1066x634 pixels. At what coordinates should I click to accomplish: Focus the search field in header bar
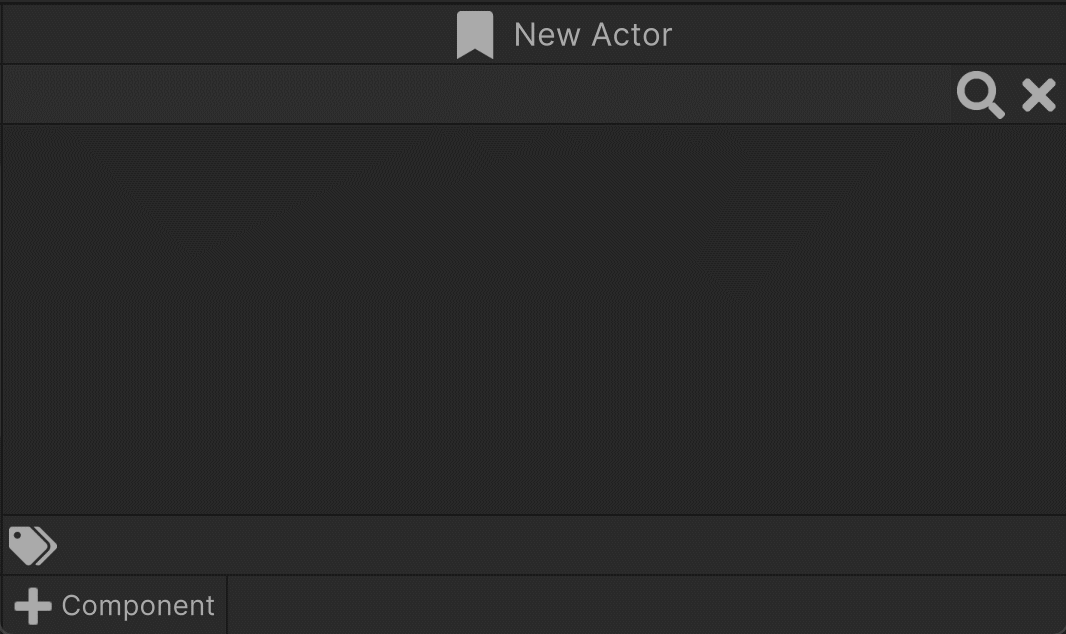[x=476, y=94]
